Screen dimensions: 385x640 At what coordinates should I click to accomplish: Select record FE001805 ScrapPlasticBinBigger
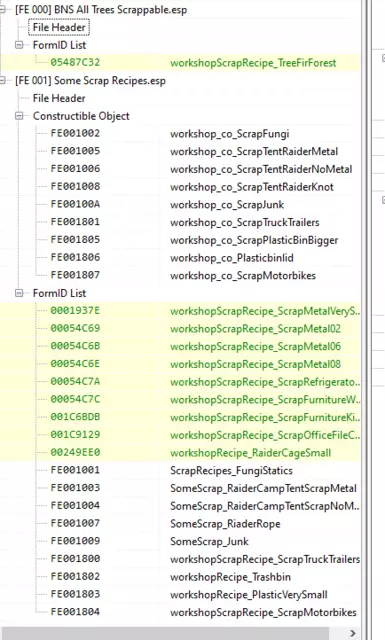[x=180, y=240]
